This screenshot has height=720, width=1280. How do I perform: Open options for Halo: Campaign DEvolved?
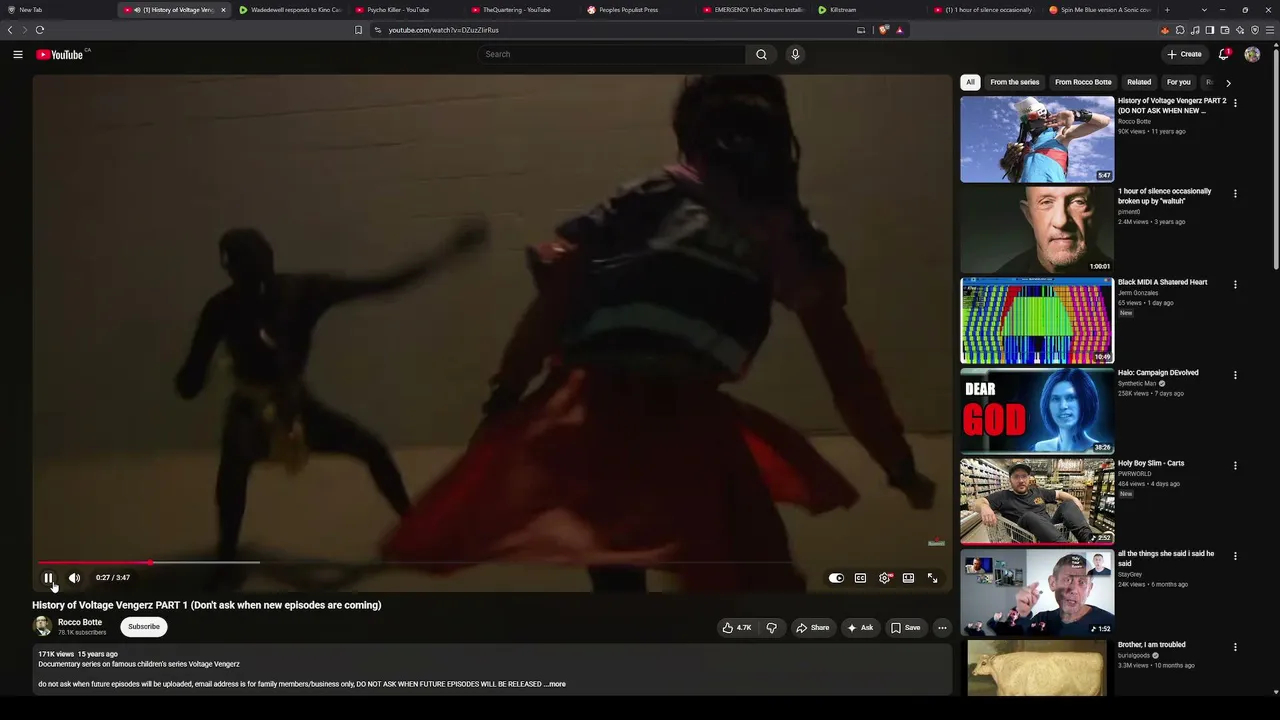pyautogui.click(x=1235, y=375)
